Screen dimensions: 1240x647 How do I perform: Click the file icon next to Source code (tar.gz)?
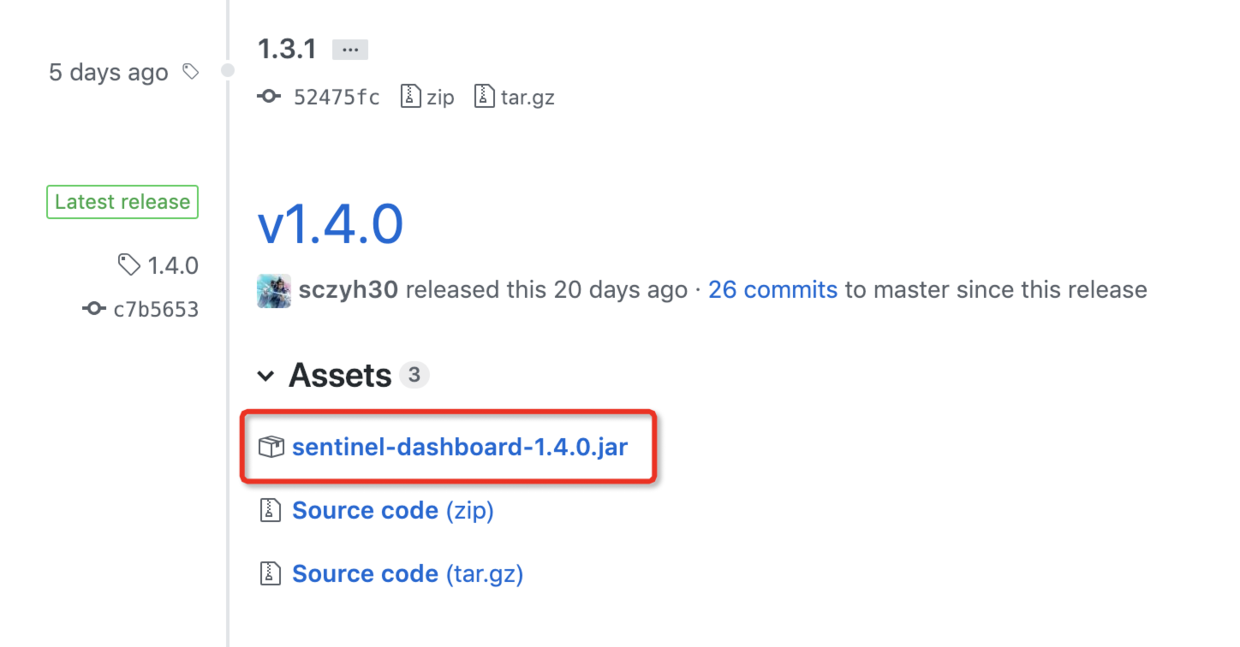pos(271,573)
